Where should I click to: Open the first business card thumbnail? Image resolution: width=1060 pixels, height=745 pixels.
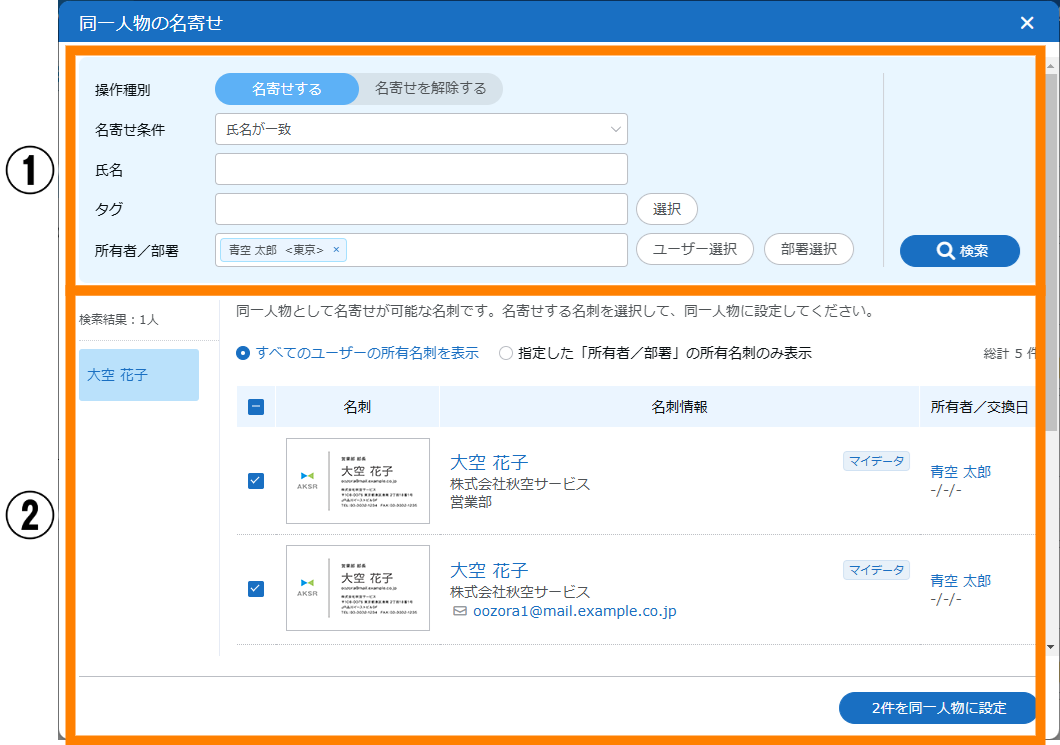click(357, 481)
